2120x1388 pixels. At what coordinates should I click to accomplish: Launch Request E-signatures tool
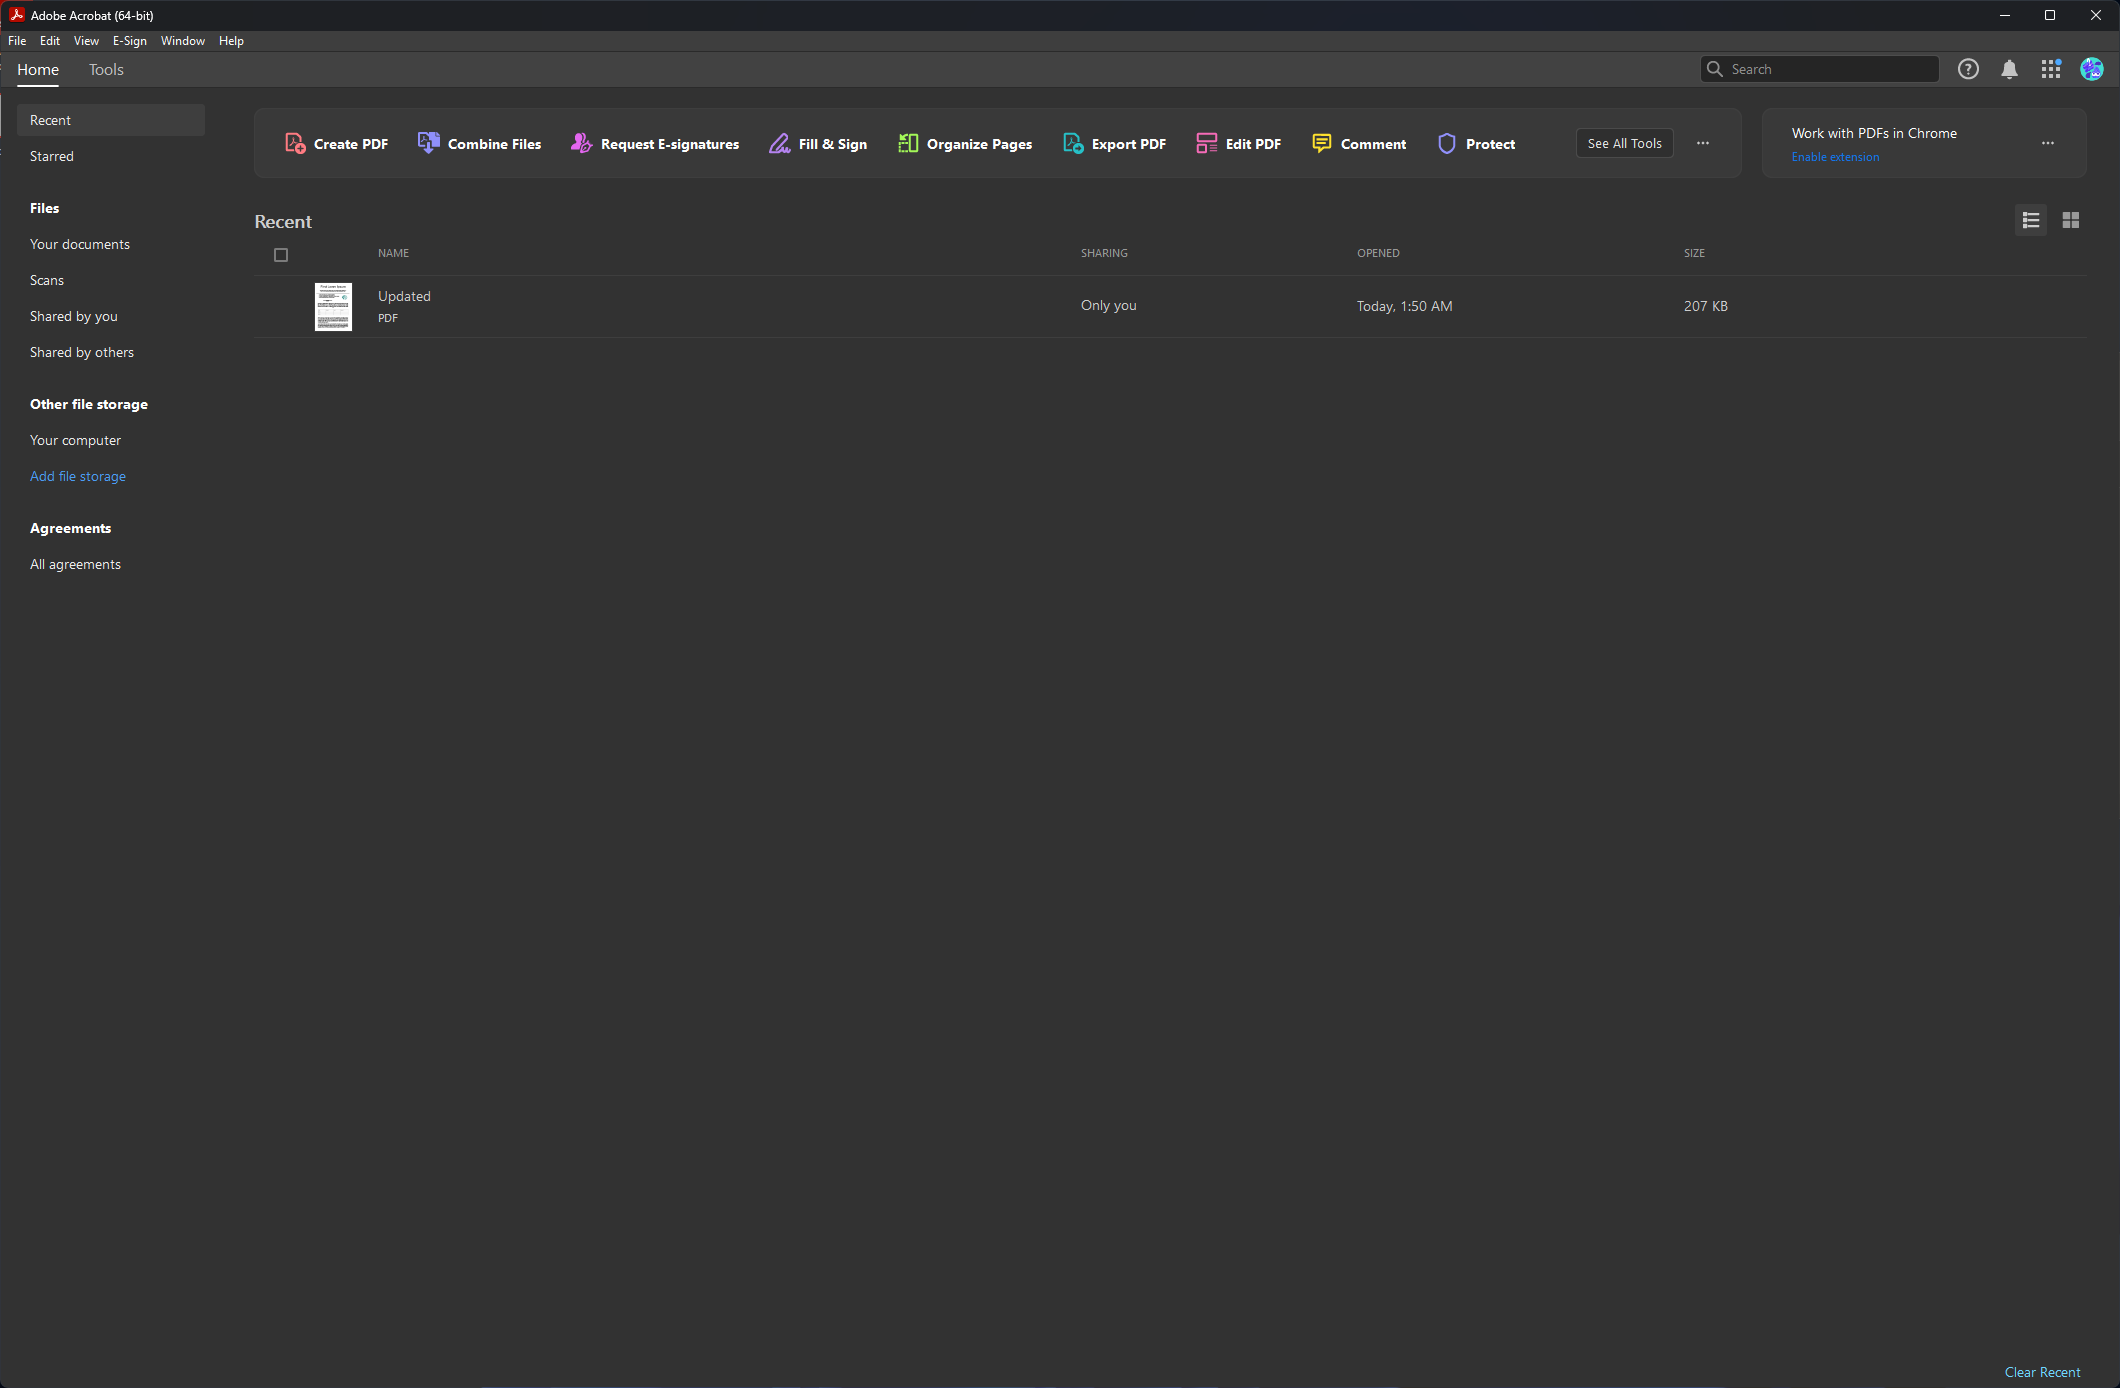click(x=655, y=144)
